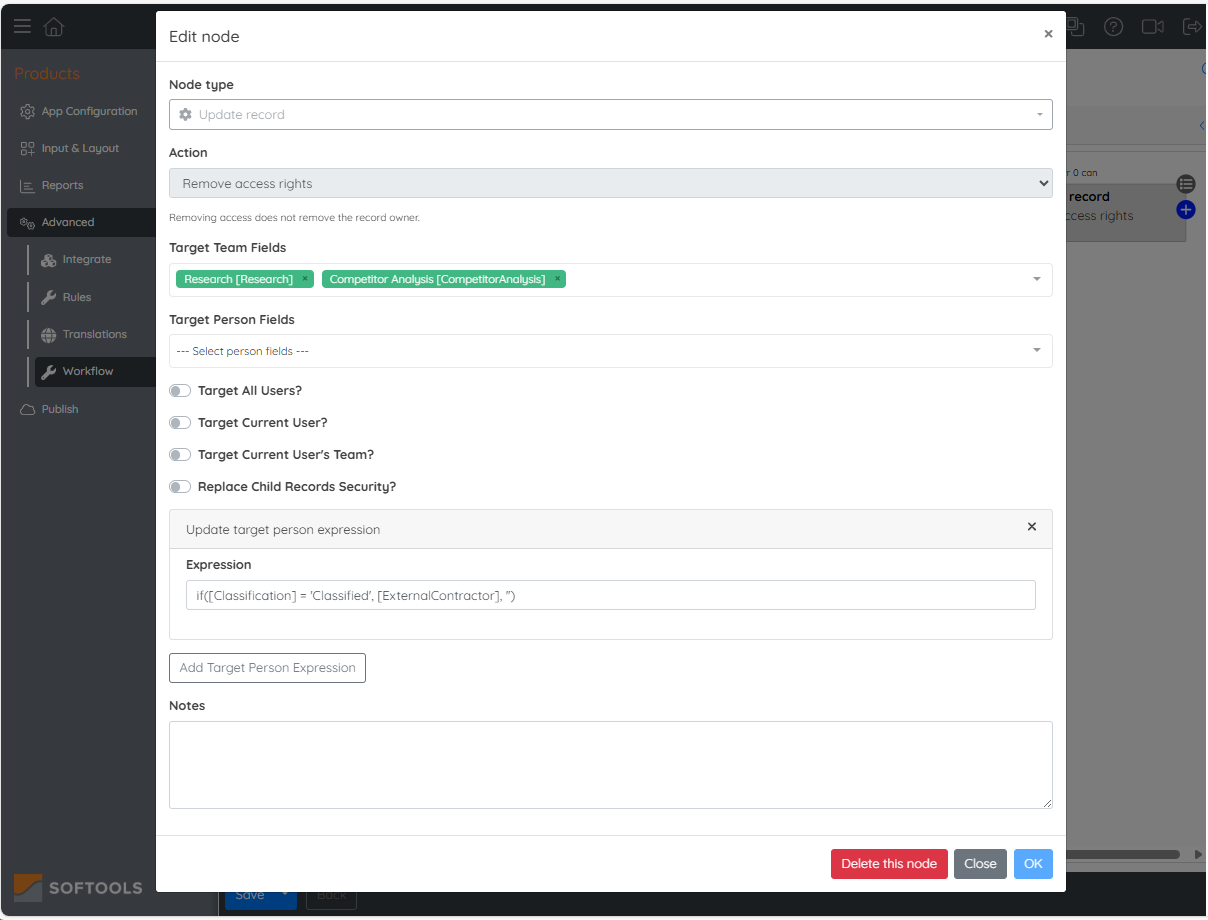Remove the Research [Research] tag
Viewport: 1208px width, 920px height.
[305, 279]
